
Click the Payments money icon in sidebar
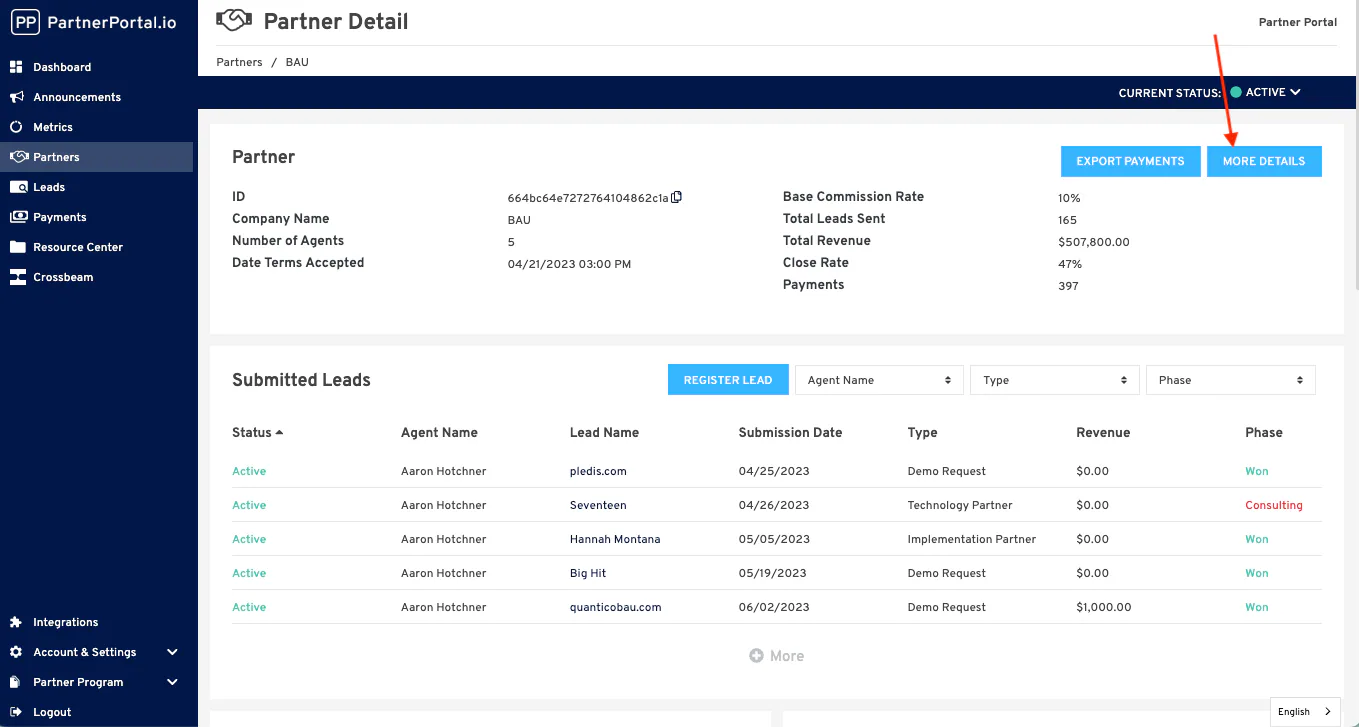tap(18, 217)
